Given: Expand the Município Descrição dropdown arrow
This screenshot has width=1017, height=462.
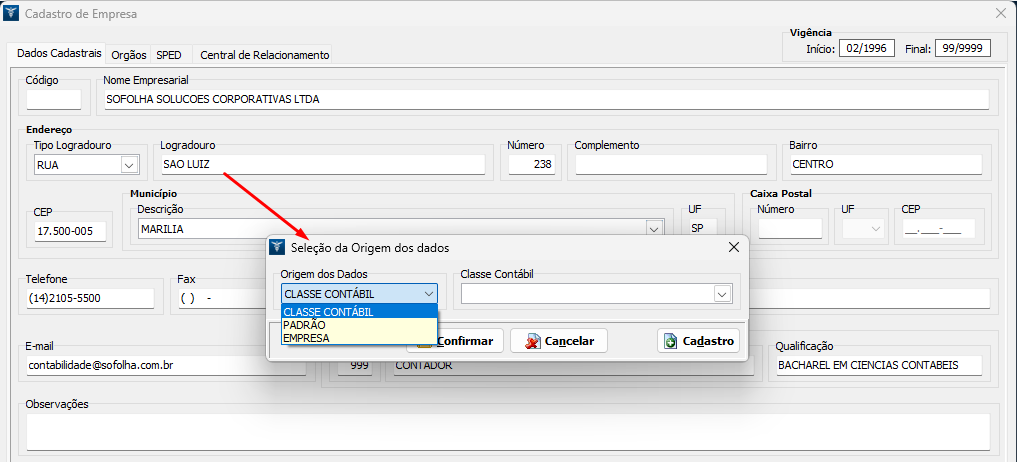Looking at the screenshot, I should [x=654, y=229].
